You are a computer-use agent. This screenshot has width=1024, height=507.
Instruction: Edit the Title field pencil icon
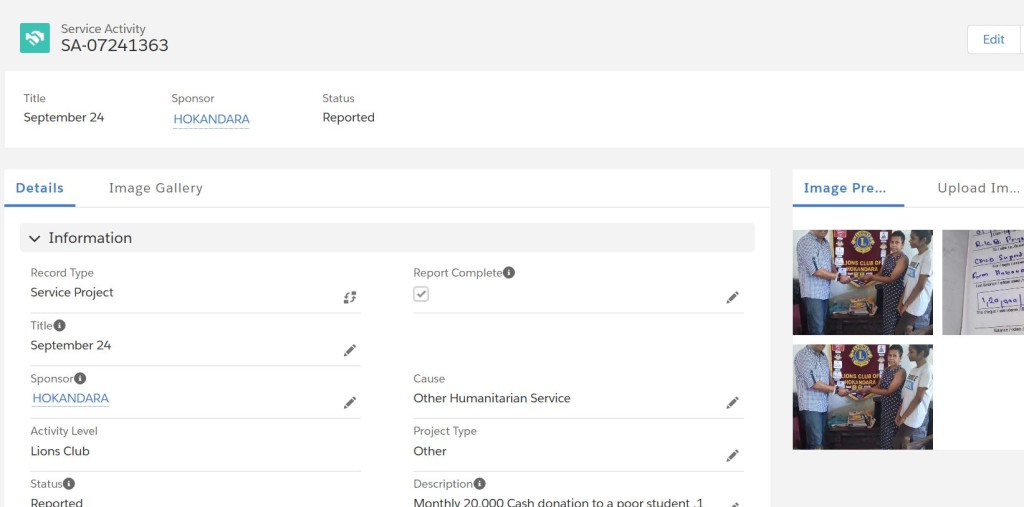point(350,350)
